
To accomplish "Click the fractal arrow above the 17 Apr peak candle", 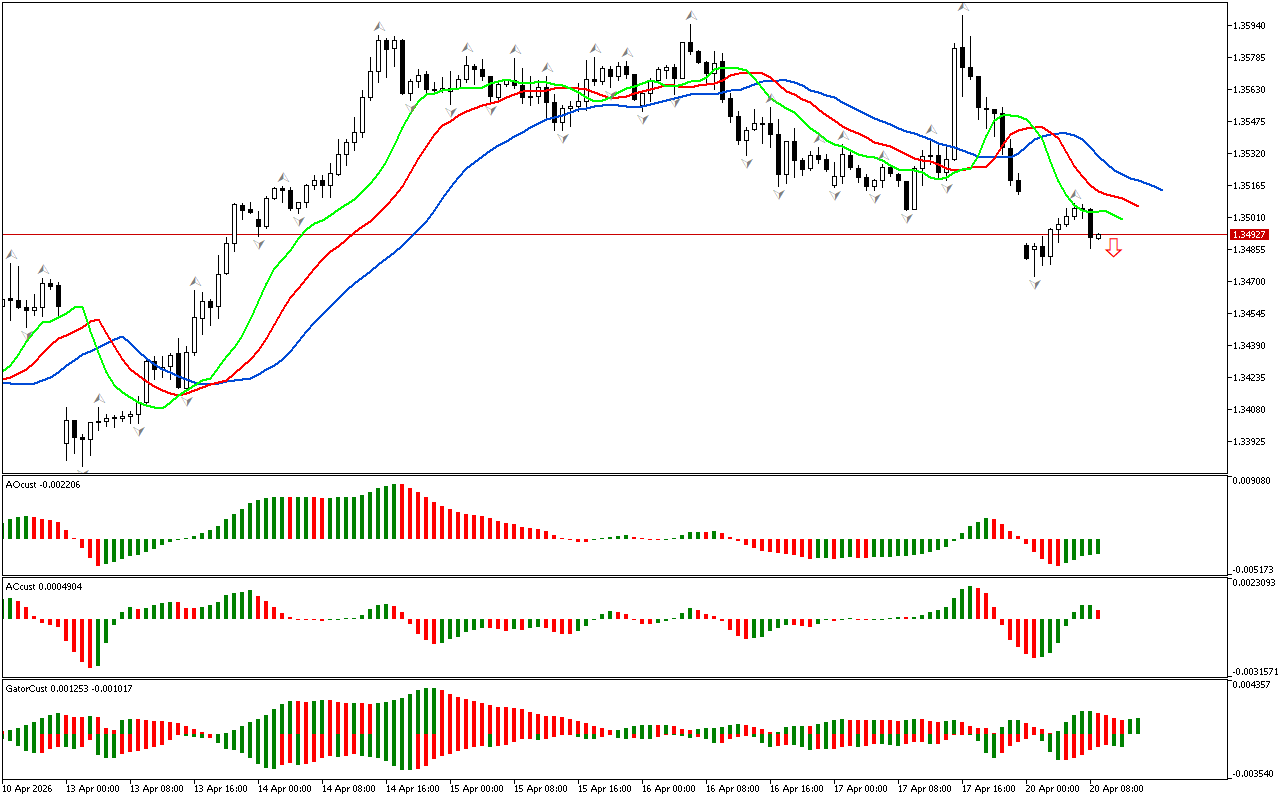I will coord(962,8).
